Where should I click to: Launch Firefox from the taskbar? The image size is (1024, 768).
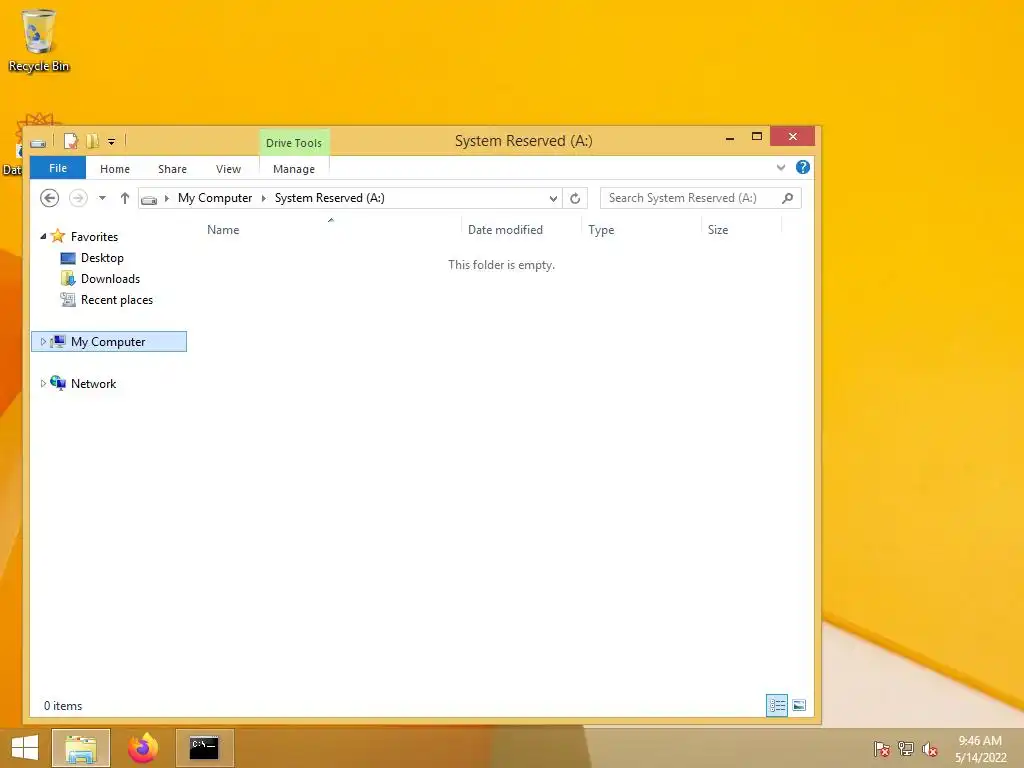coord(143,748)
